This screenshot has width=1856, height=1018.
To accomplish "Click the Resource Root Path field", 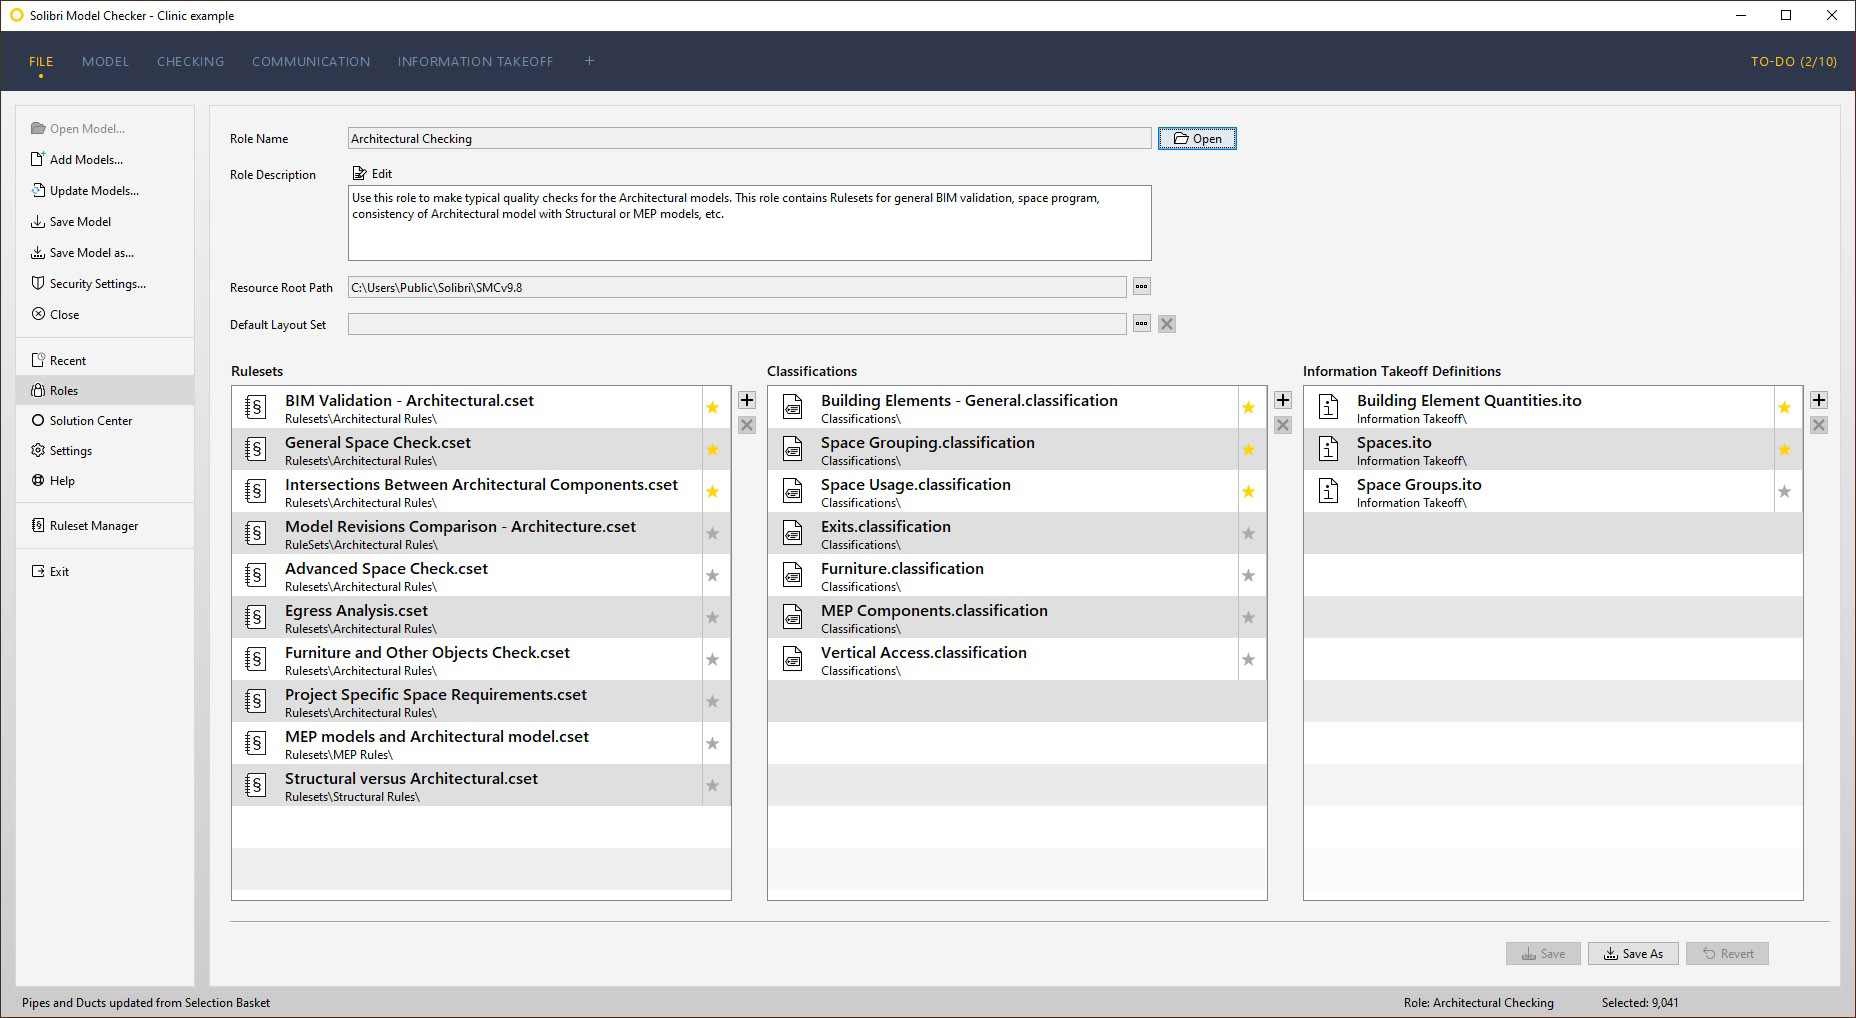I will [737, 287].
